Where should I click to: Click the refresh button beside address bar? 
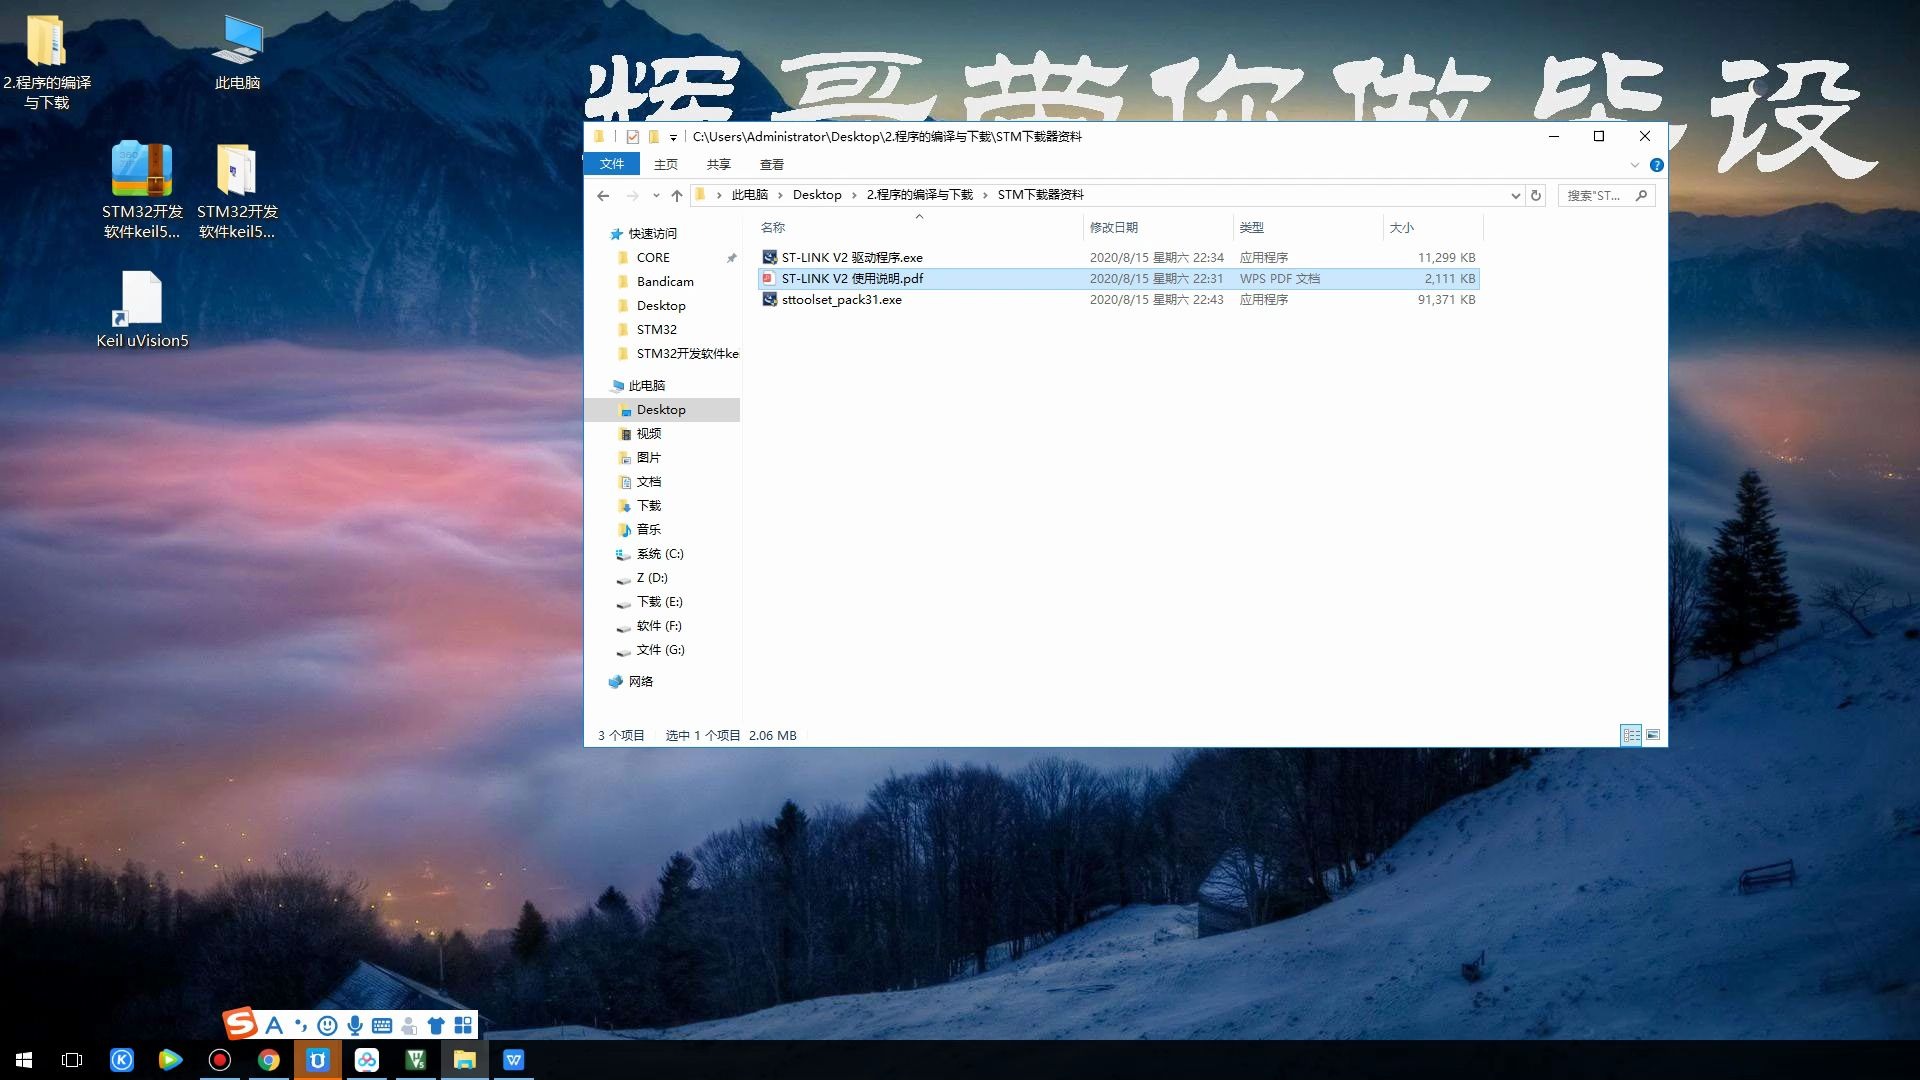(x=1537, y=195)
